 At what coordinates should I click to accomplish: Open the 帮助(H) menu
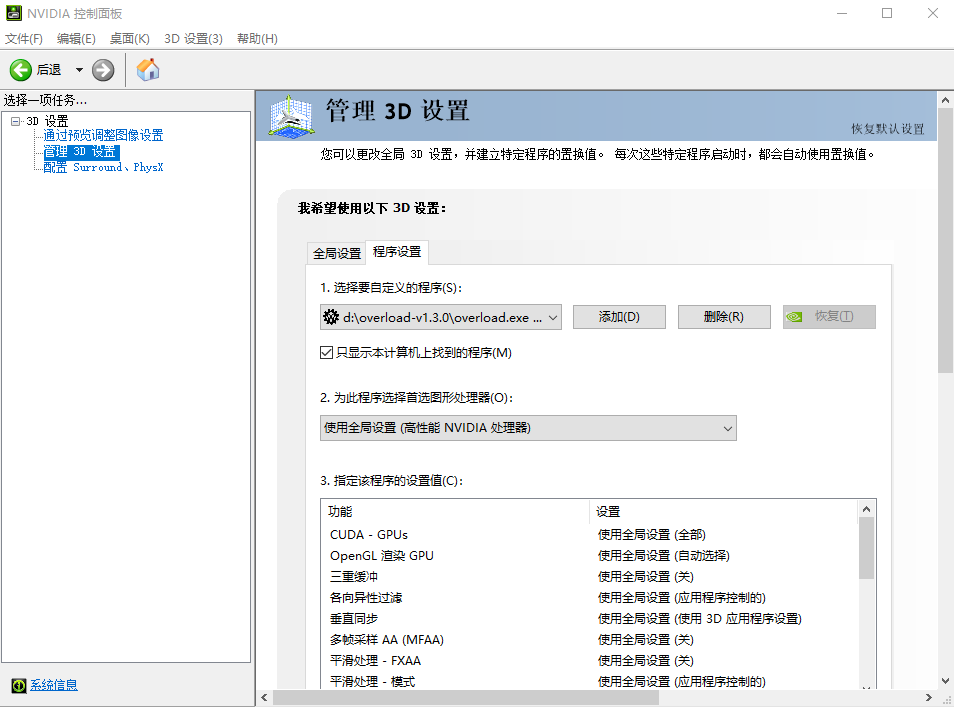click(x=257, y=38)
